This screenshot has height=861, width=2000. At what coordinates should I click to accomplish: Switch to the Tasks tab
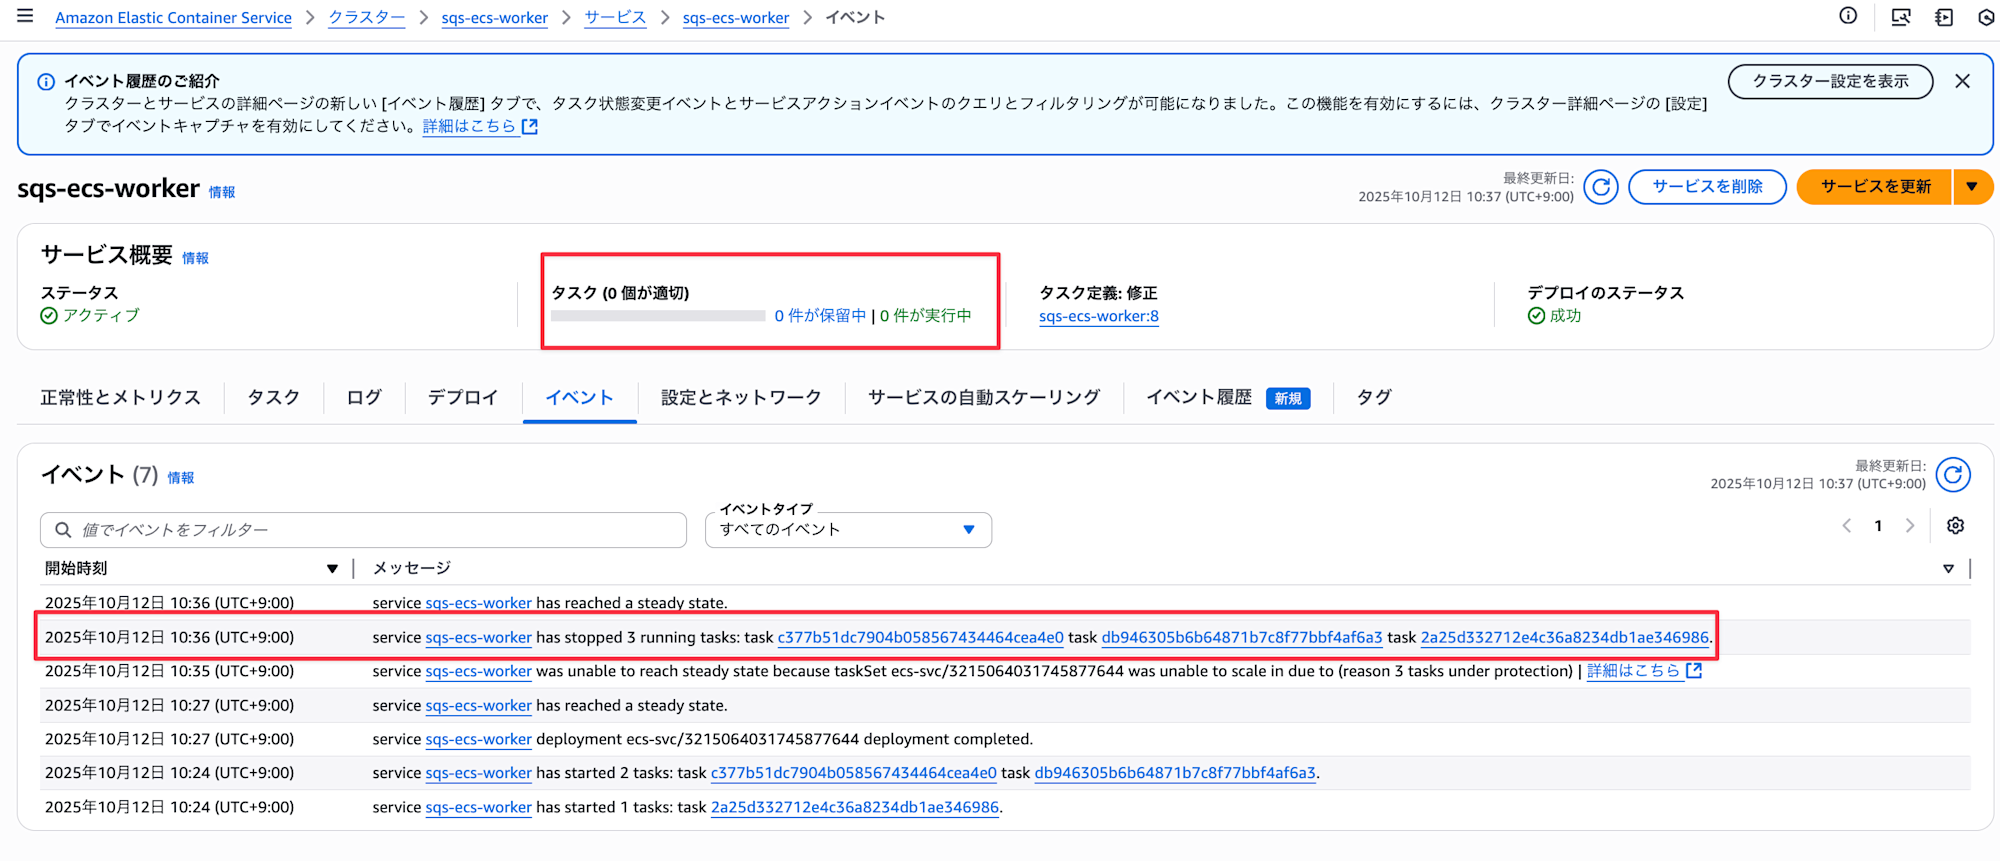pyautogui.click(x=273, y=398)
